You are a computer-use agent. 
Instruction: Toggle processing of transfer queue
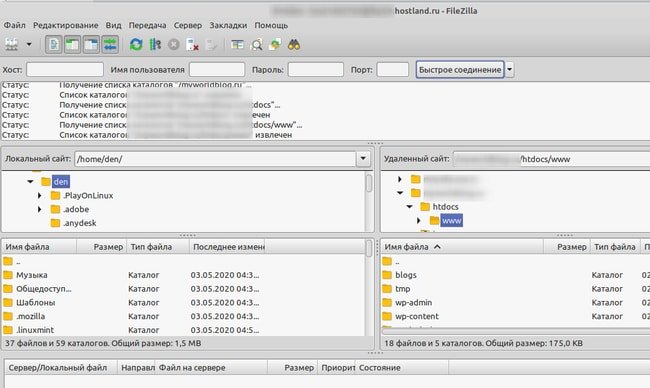(155, 44)
